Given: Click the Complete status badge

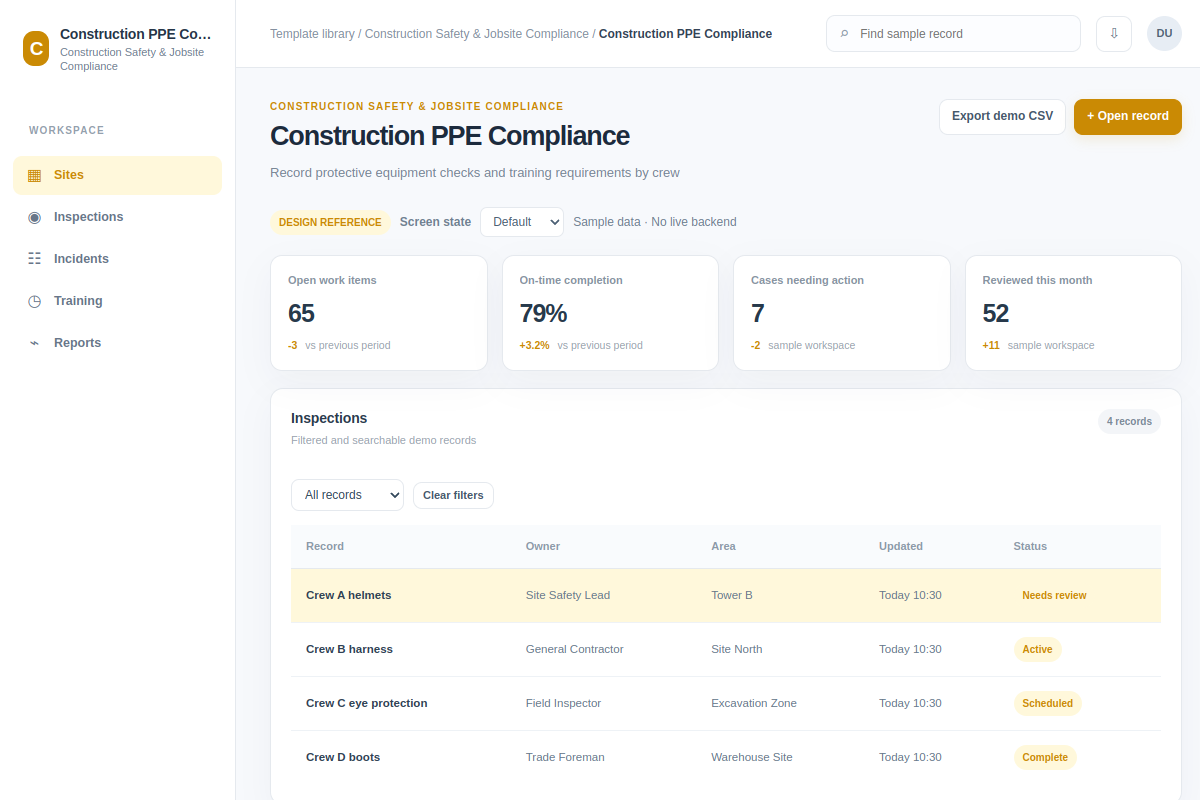Looking at the screenshot, I should click(1045, 757).
